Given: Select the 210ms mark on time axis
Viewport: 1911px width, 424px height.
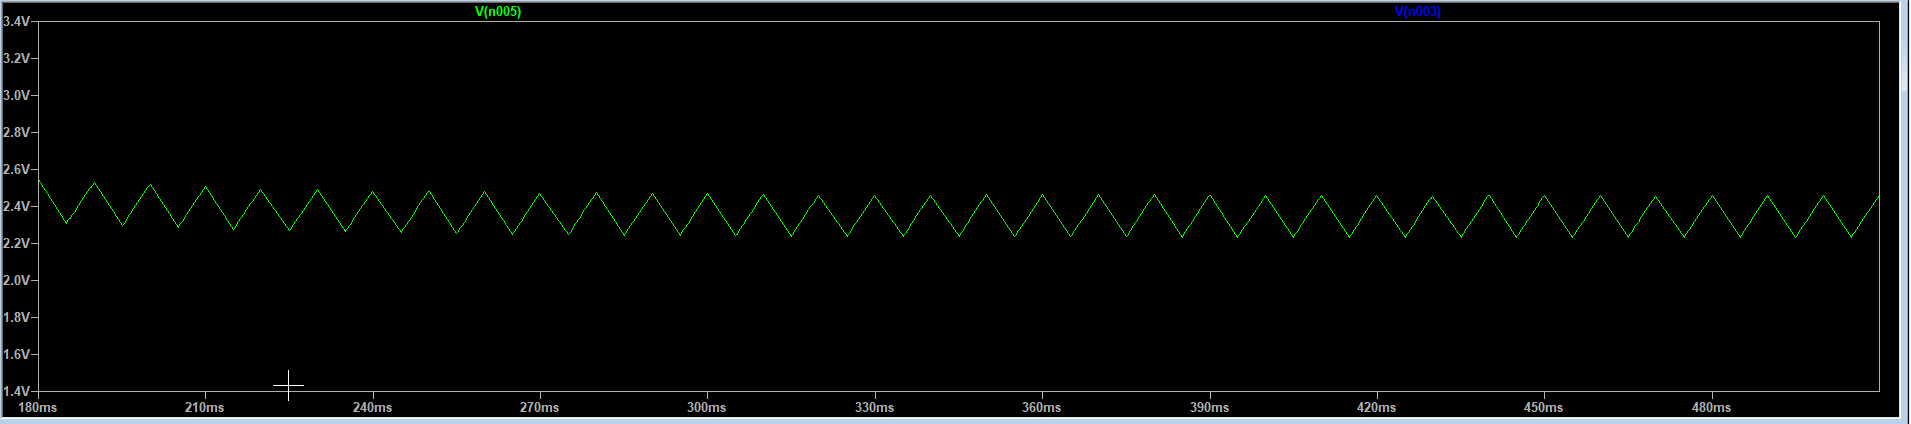Looking at the screenshot, I should point(204,407).
